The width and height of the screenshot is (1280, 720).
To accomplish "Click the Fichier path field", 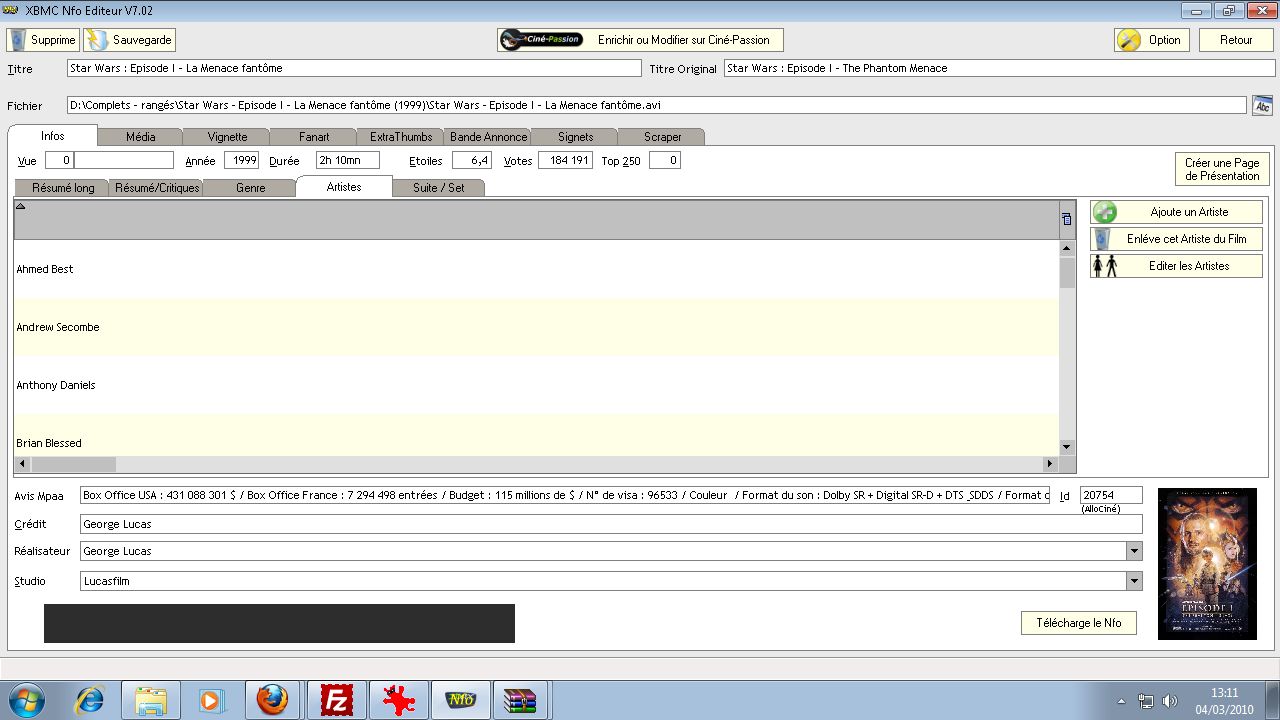I will 656,105.
